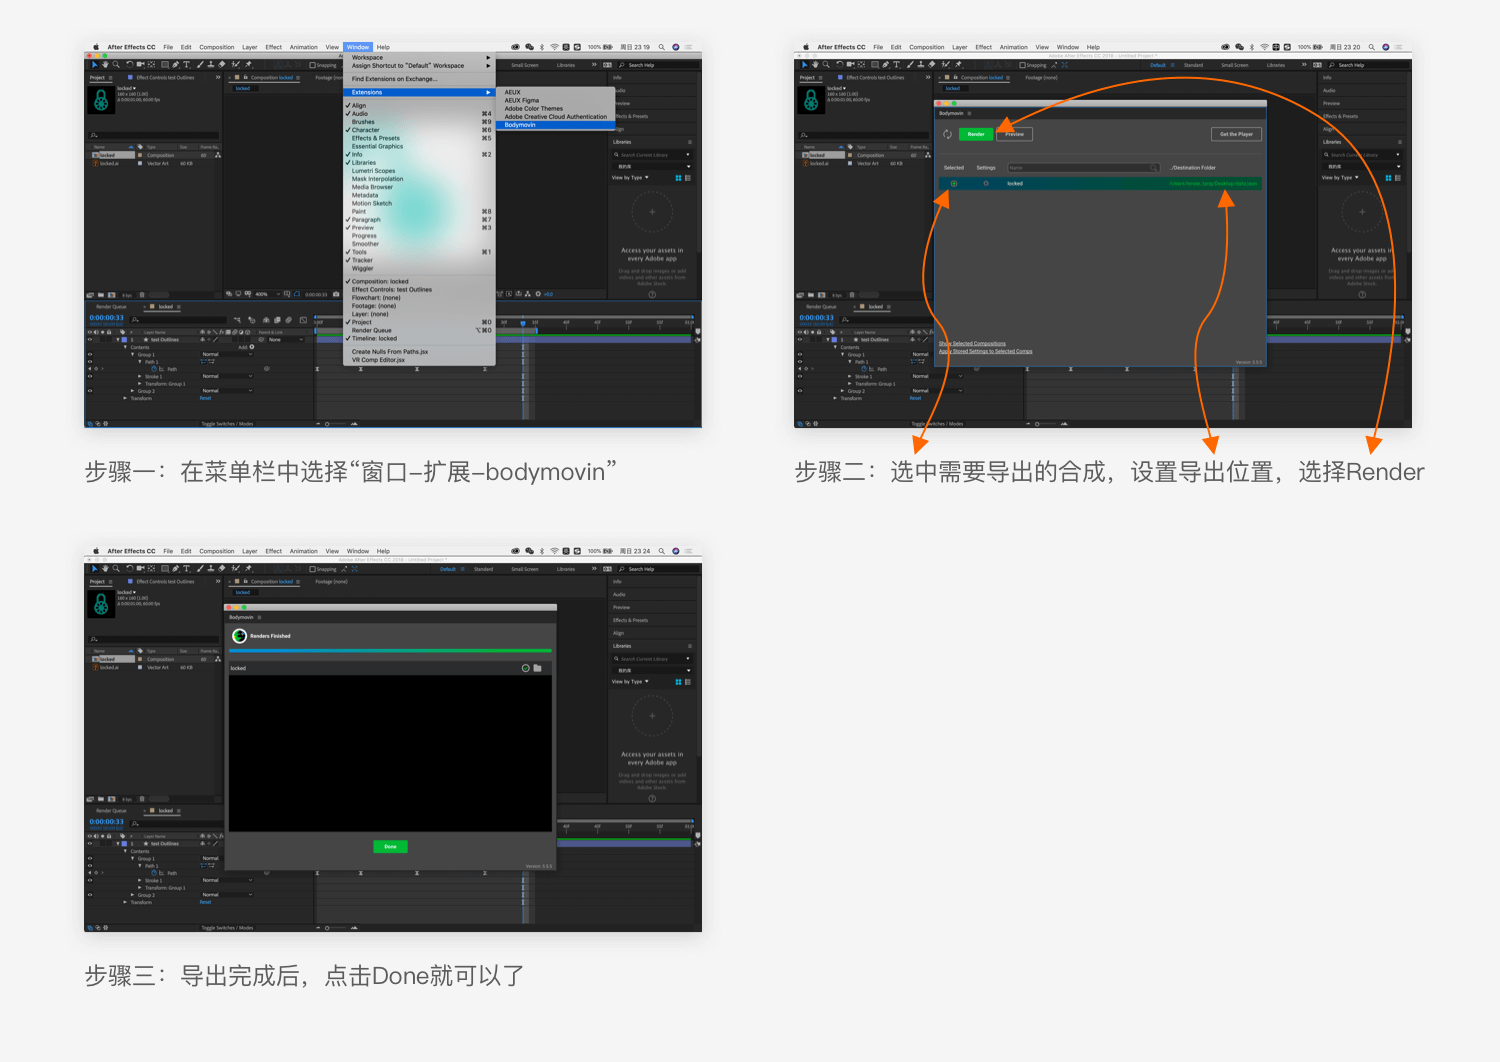Open the Apple menu in step-one screenshot
The image size is (1500, 1062).
point(96,47)
